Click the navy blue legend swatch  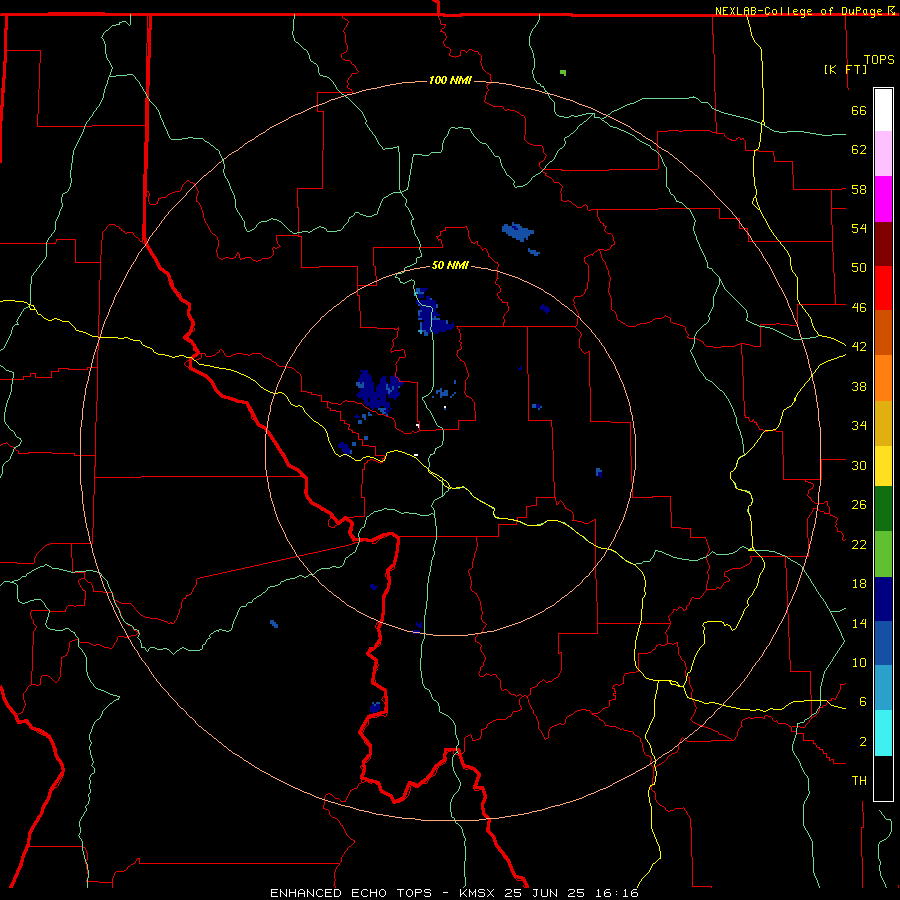pos(883,599)
